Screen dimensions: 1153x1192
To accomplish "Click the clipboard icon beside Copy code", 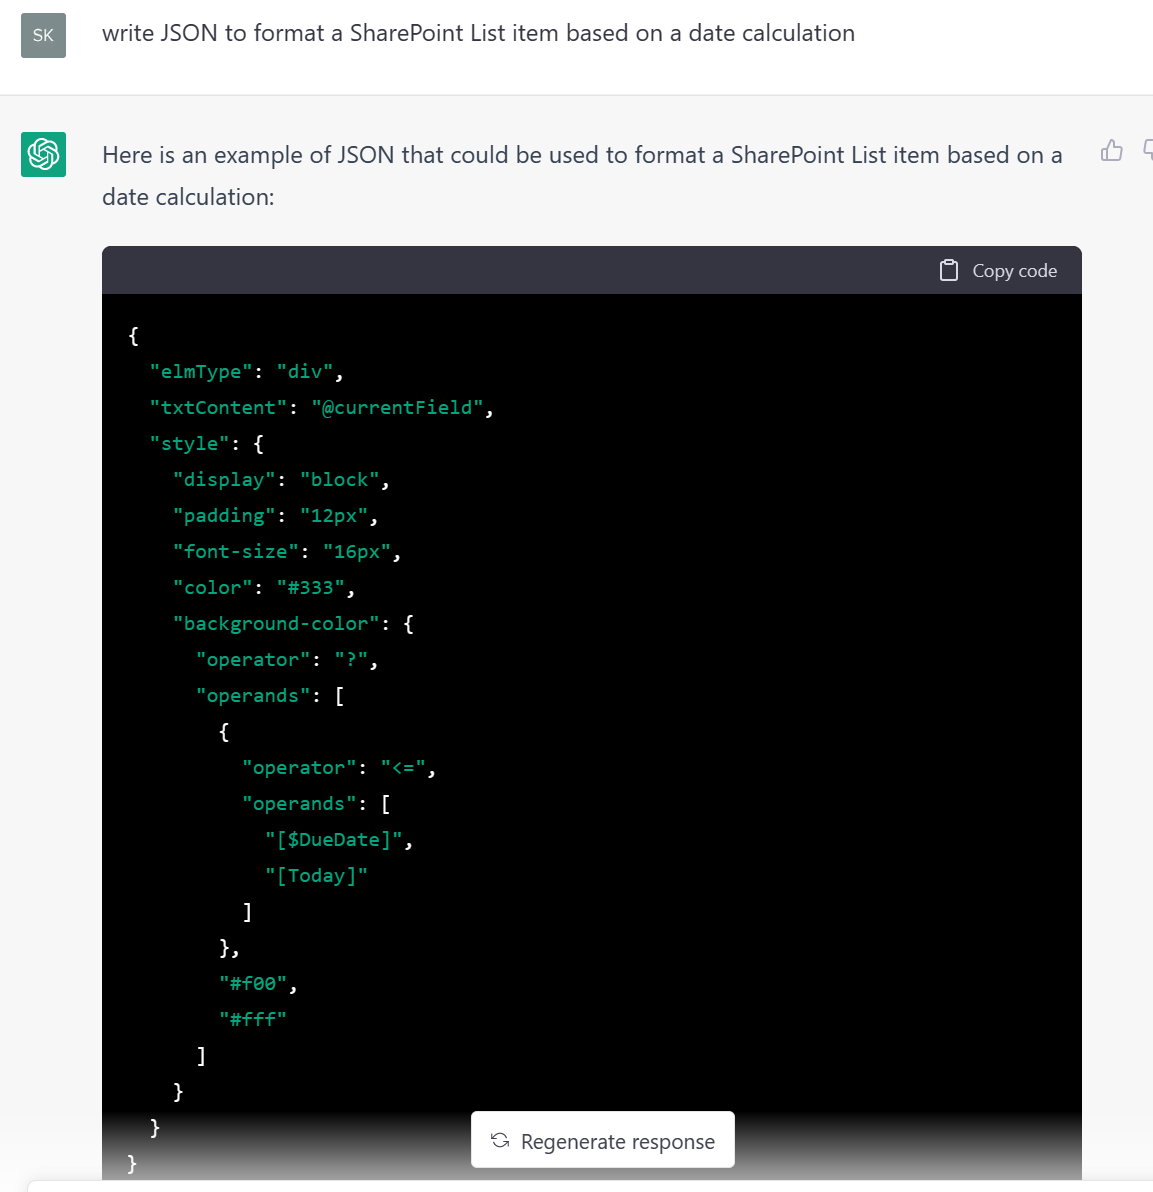I will pos(949,271).
